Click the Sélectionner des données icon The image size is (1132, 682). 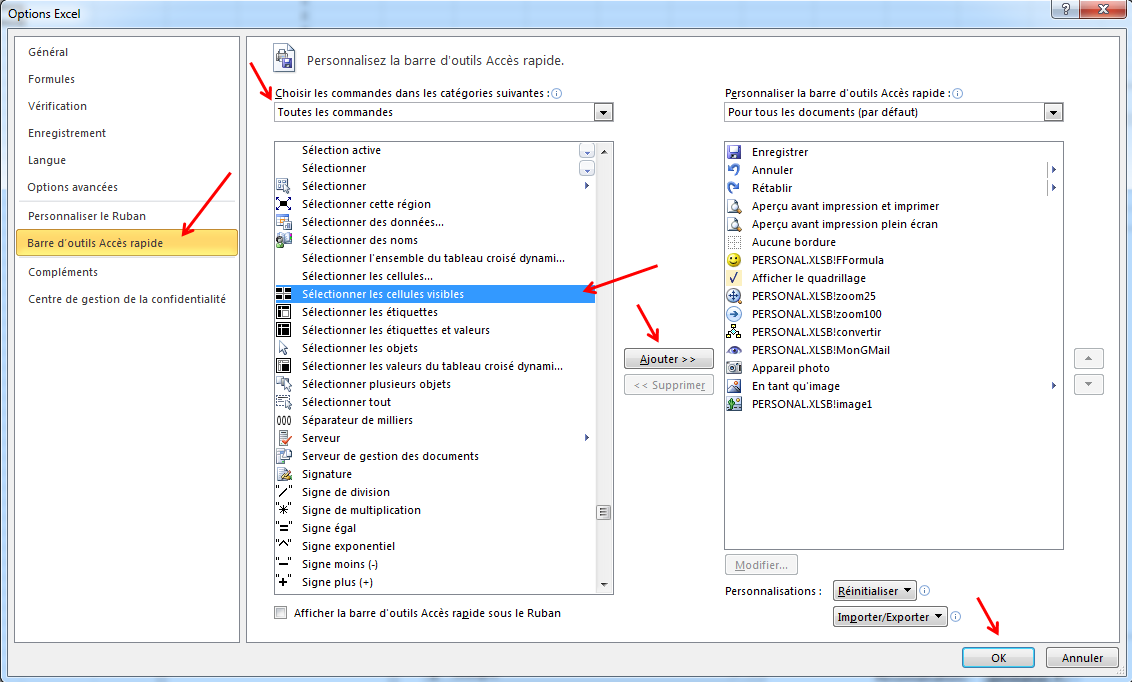point(284,222)
